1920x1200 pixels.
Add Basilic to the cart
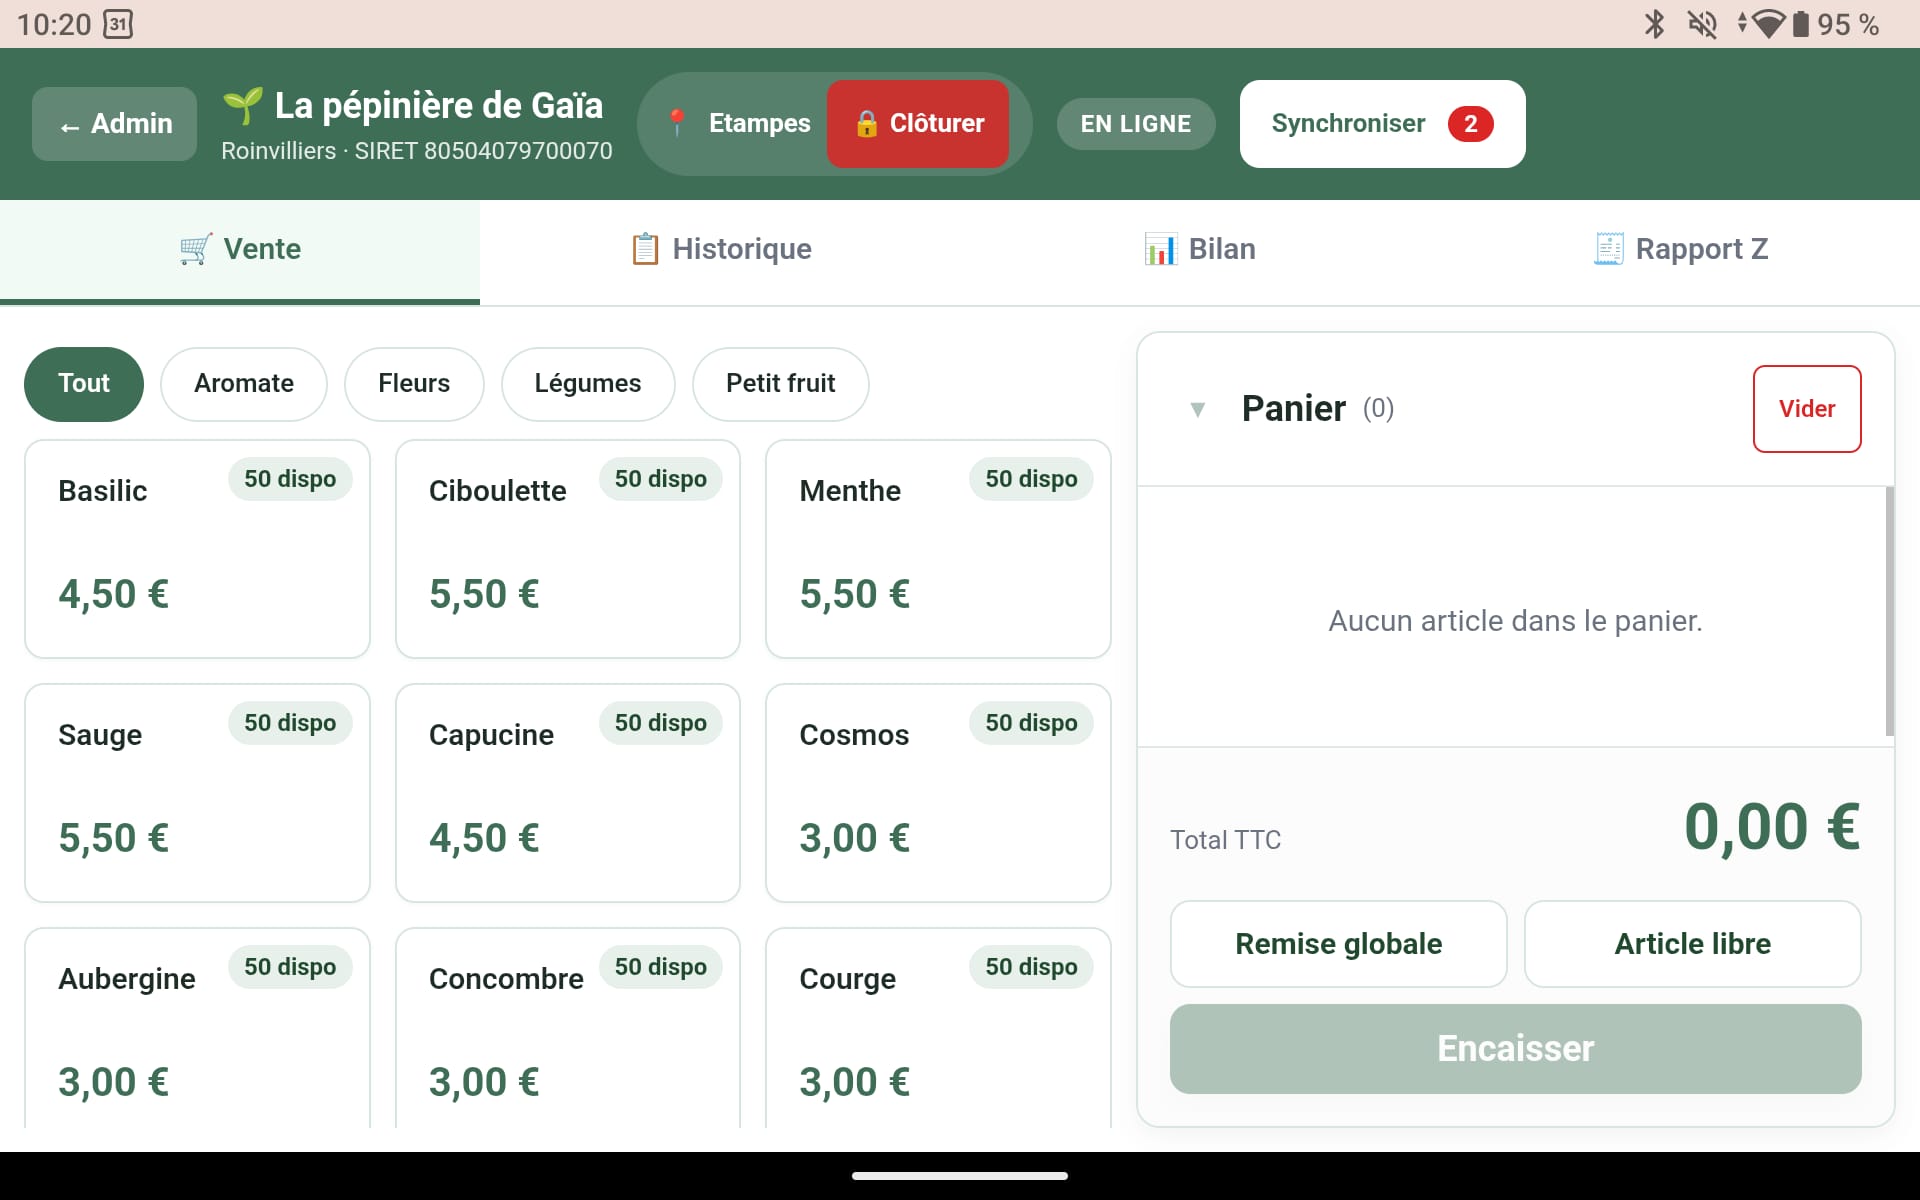197,549
